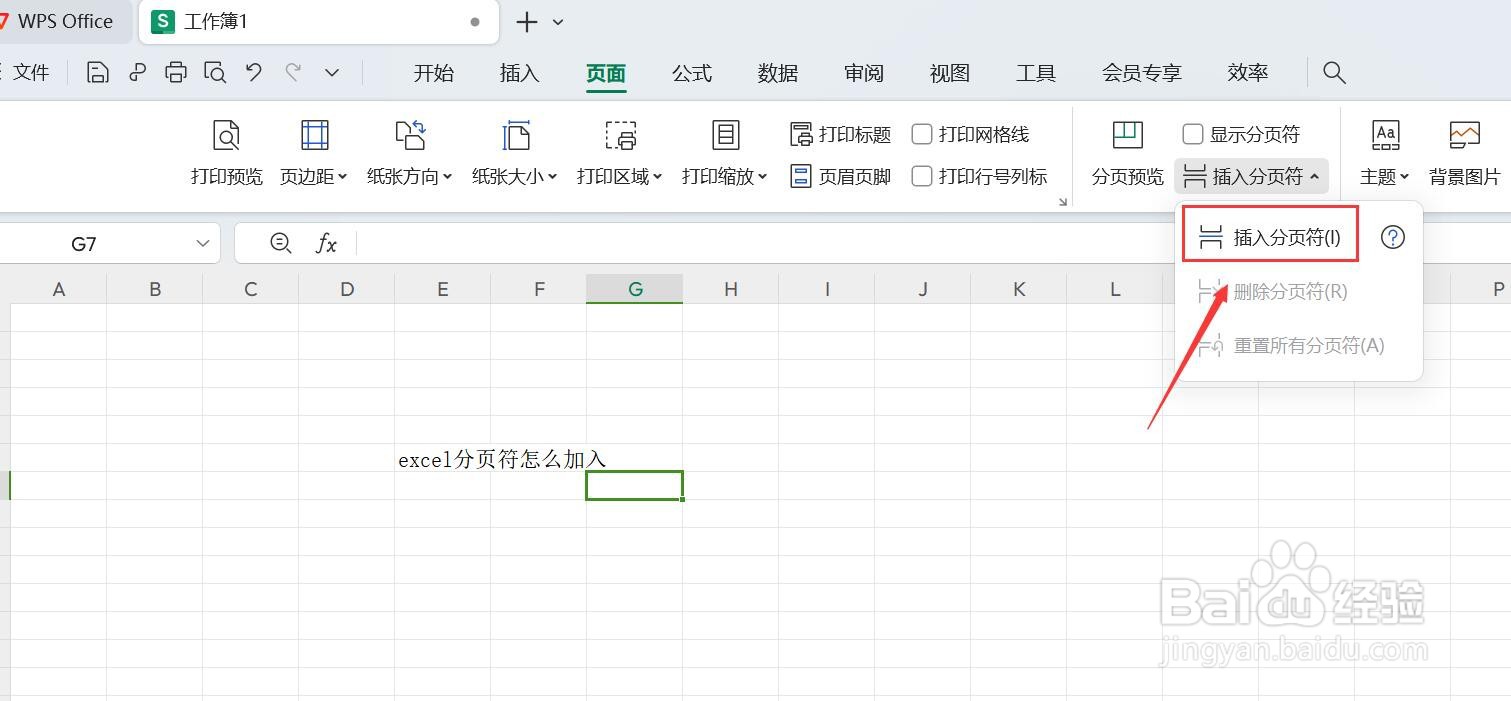Click the 打印标题 print titles icon
Image resolution: width=1511 pixels, height=701 pixels.
coord(840,133)
